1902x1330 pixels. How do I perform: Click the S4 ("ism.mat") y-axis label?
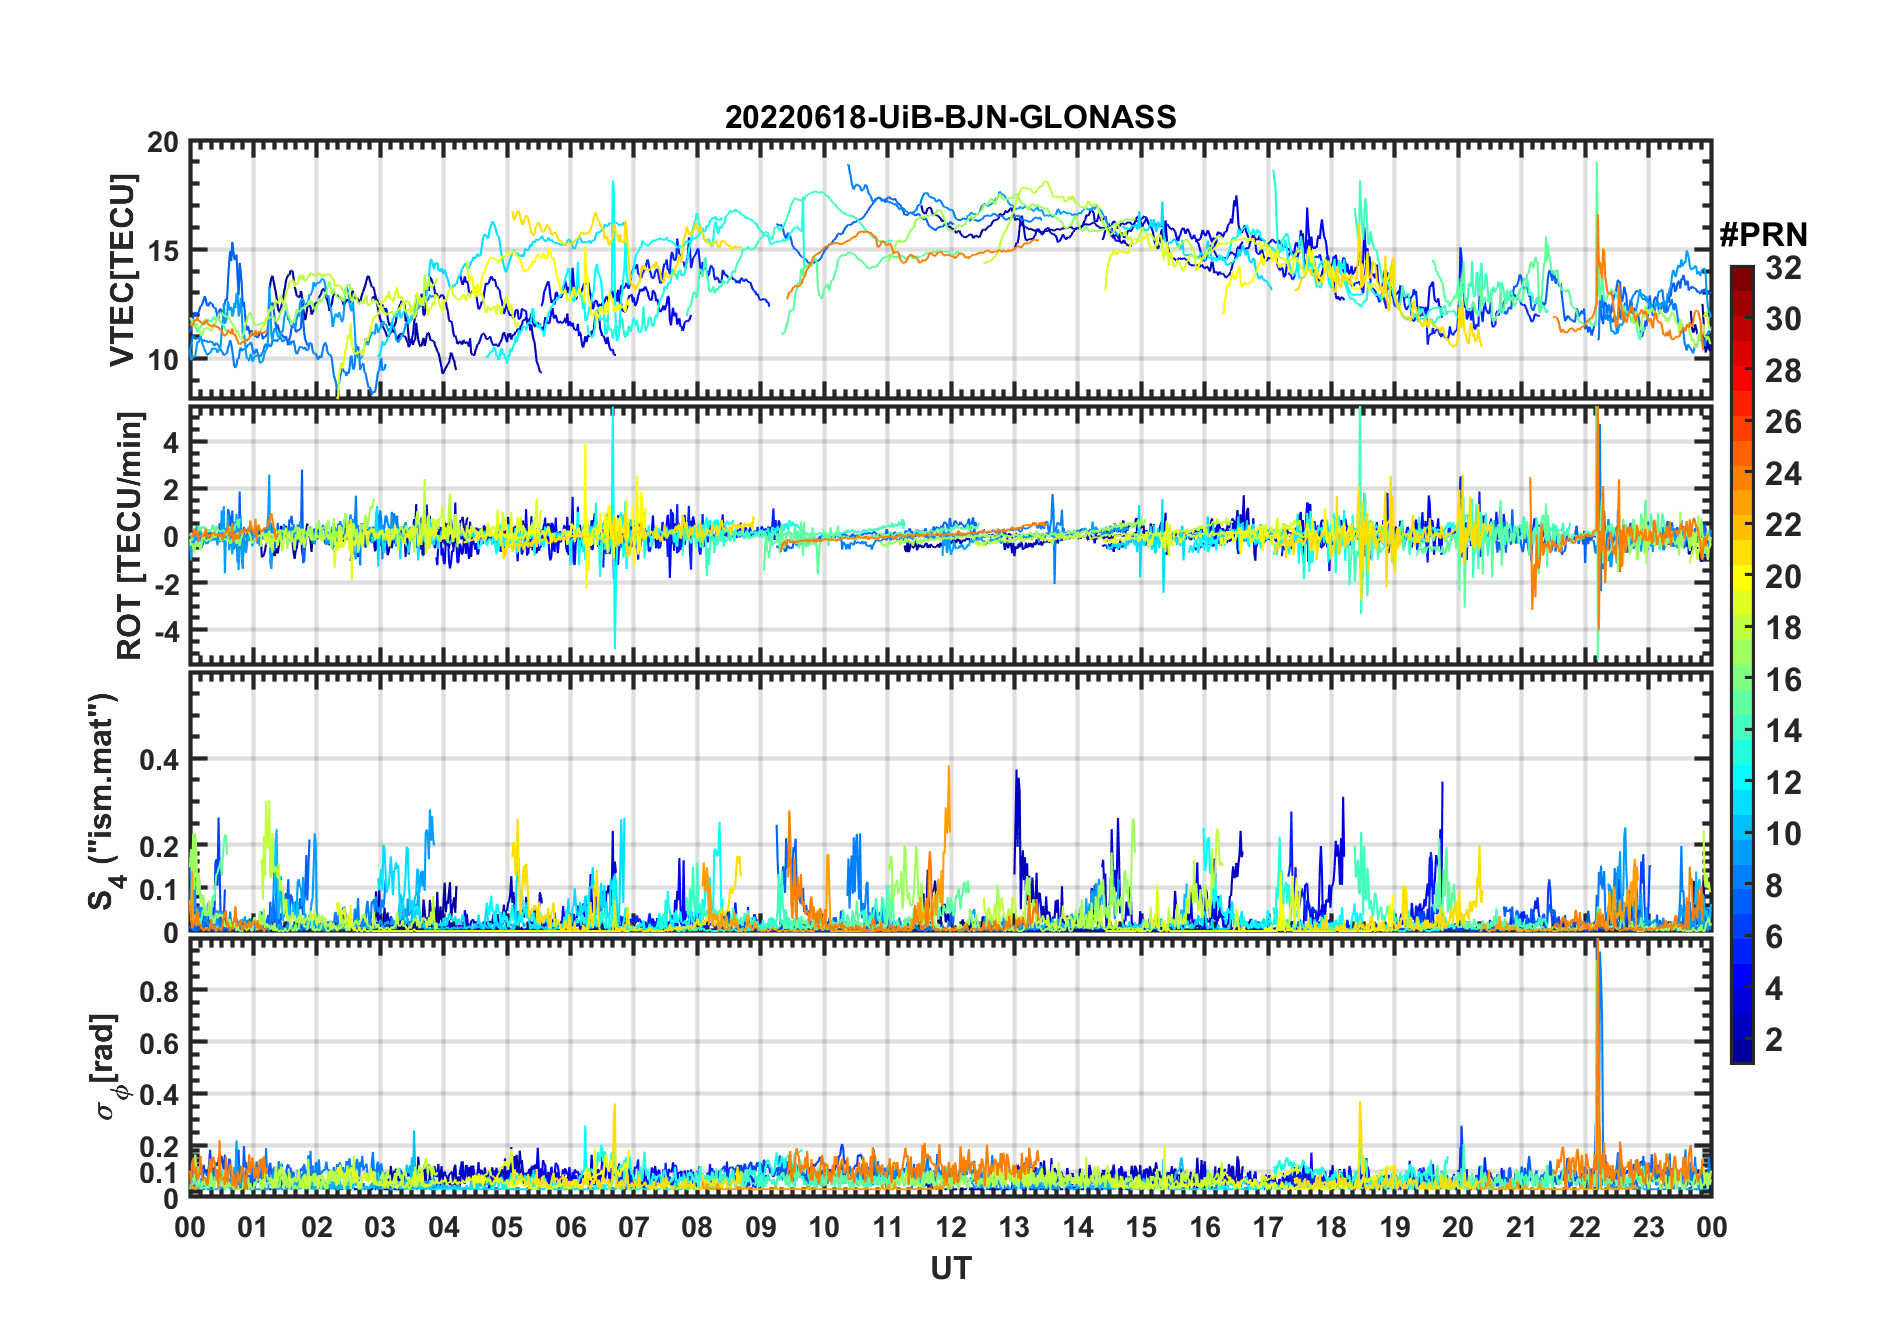(104, 801)
